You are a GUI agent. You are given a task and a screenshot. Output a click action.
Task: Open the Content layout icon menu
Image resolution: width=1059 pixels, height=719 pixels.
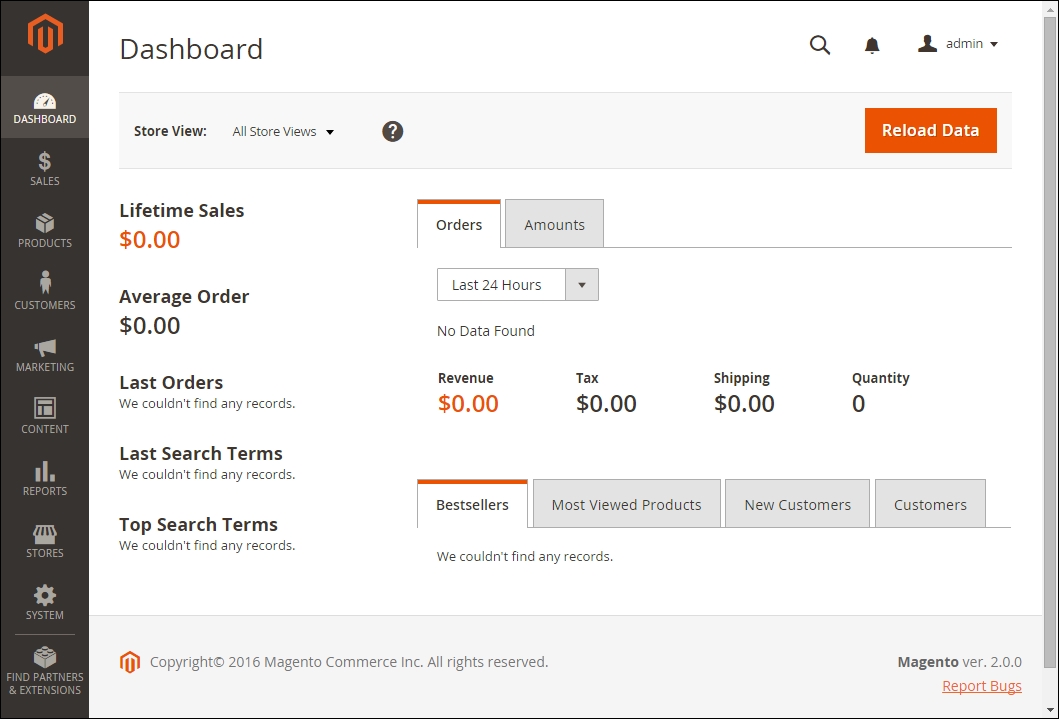[44, 416]
